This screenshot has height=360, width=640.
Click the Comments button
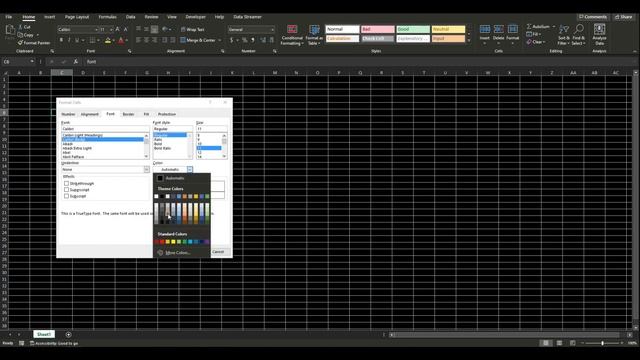pyautogui.click(x=593, y=17)
